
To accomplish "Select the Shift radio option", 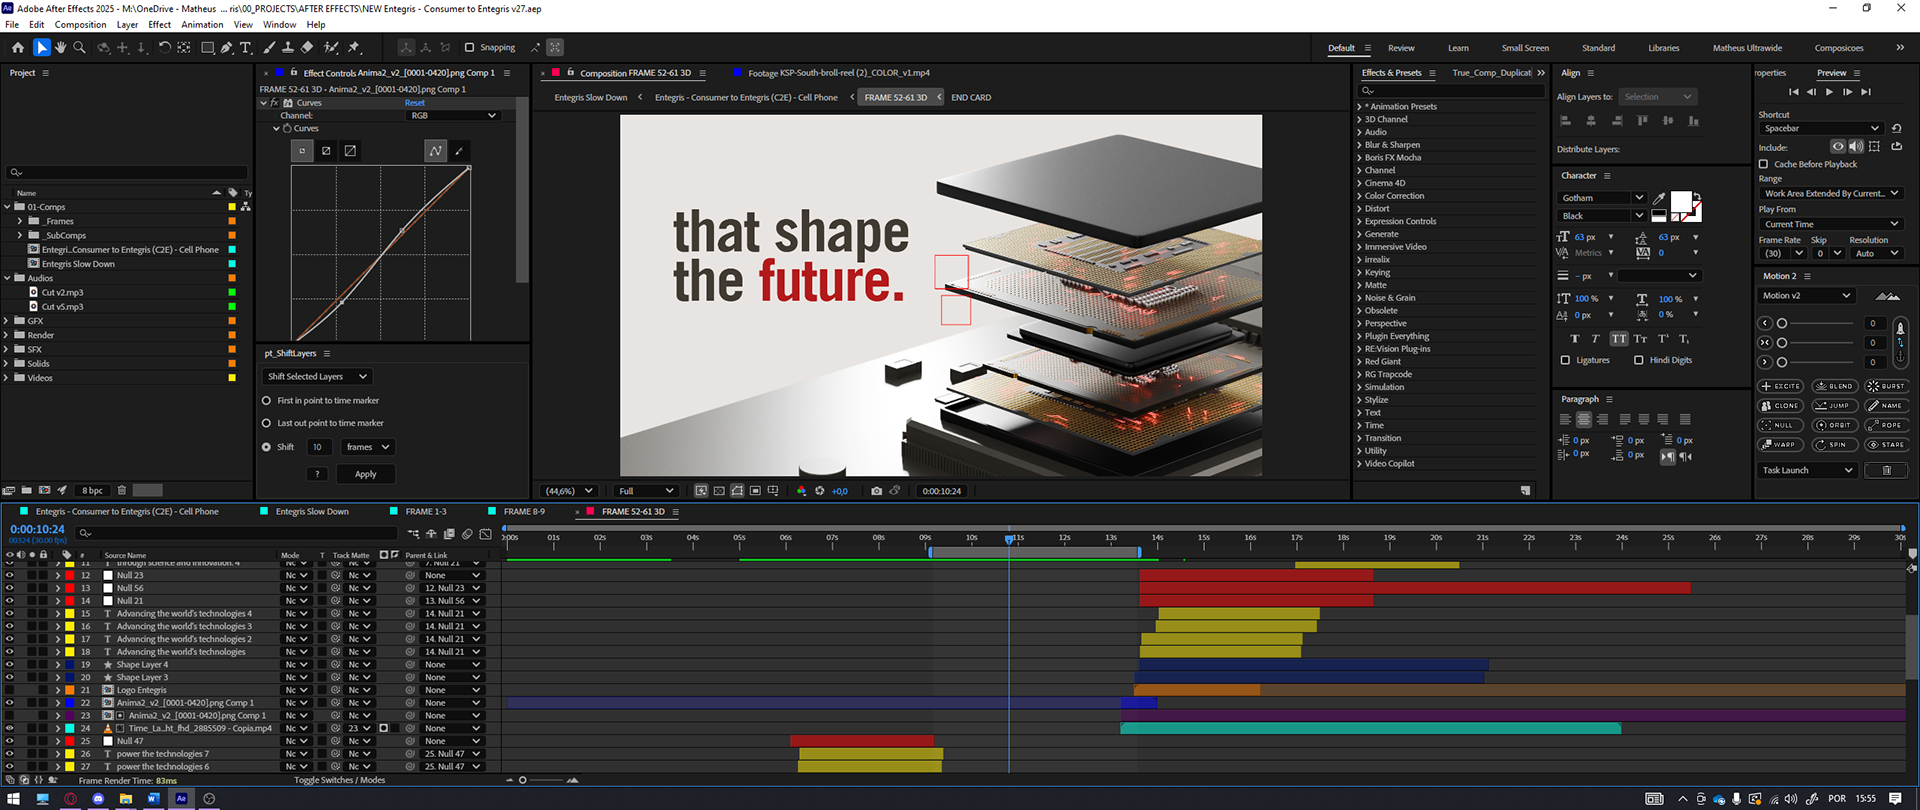I will (266, 447).
